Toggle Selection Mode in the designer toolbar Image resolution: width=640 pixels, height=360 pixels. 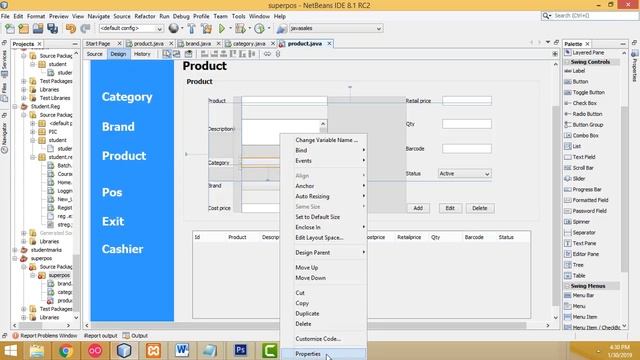coord(167,54)
